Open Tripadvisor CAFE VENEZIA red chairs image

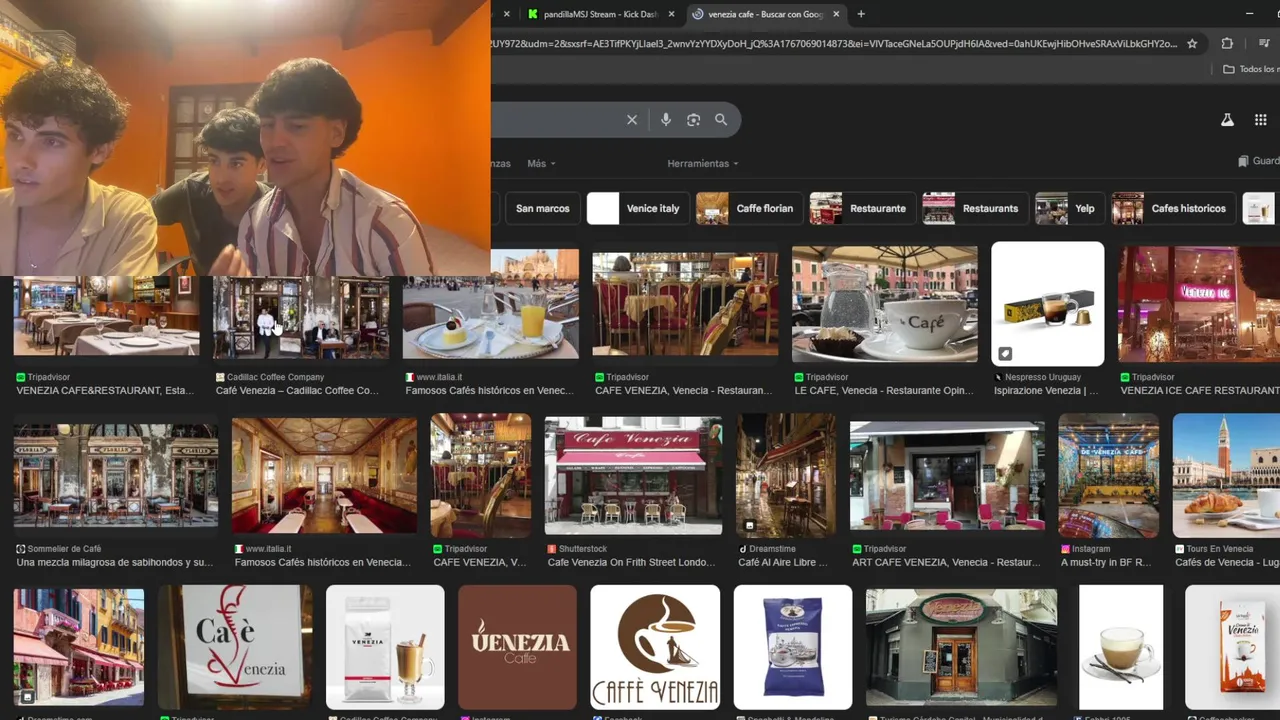(685, 304)
